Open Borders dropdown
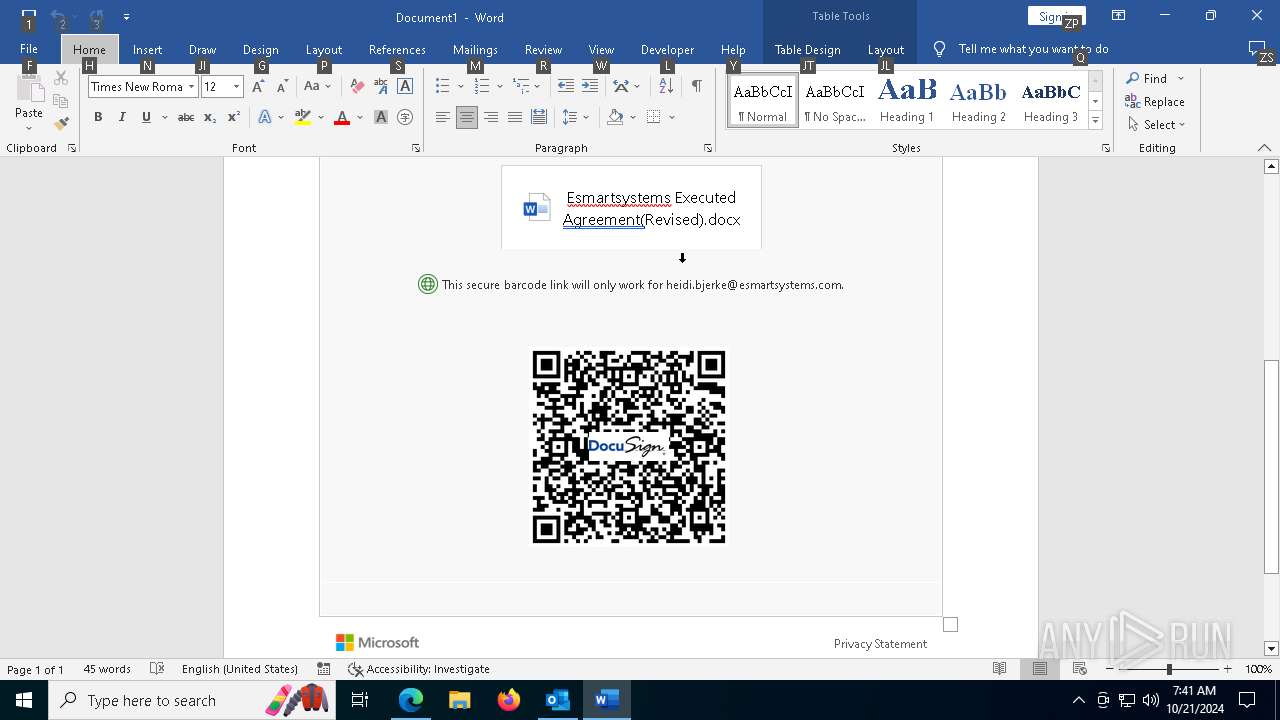This screenshot has height=720, width=1280. [x=672, y=117]
